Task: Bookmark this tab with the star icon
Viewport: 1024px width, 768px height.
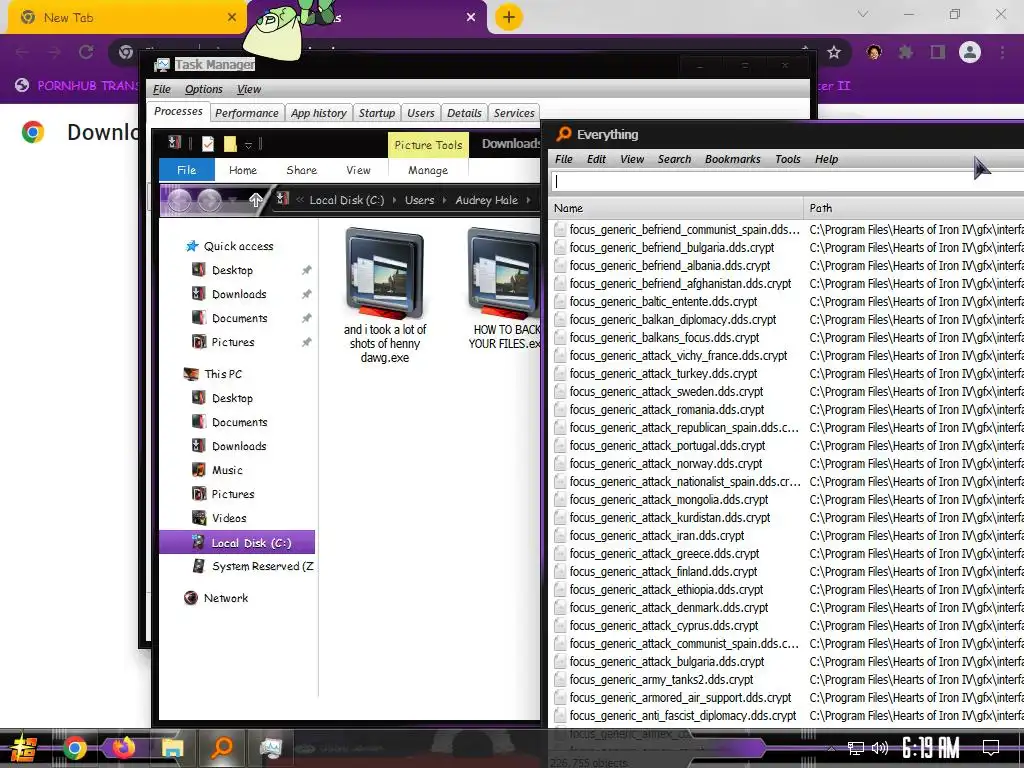Action: pyautogui.click(x=834, y=52)
